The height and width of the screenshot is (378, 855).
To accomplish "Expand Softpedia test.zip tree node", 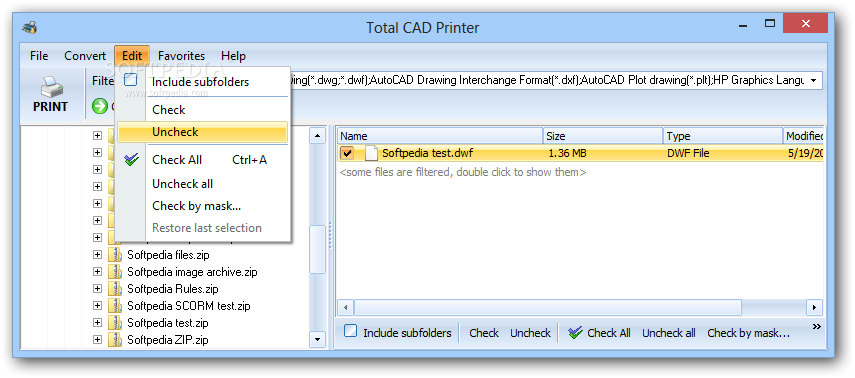I will 97,322.
